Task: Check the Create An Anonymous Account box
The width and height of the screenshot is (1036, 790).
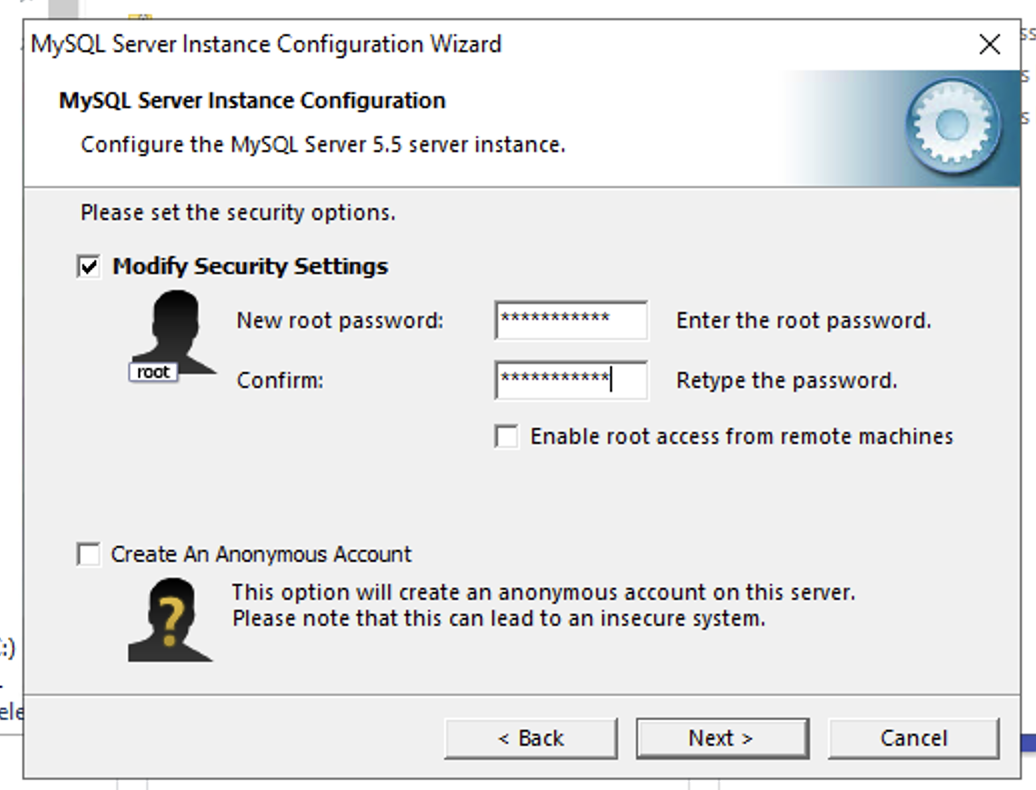Action: tap(89, 554)
